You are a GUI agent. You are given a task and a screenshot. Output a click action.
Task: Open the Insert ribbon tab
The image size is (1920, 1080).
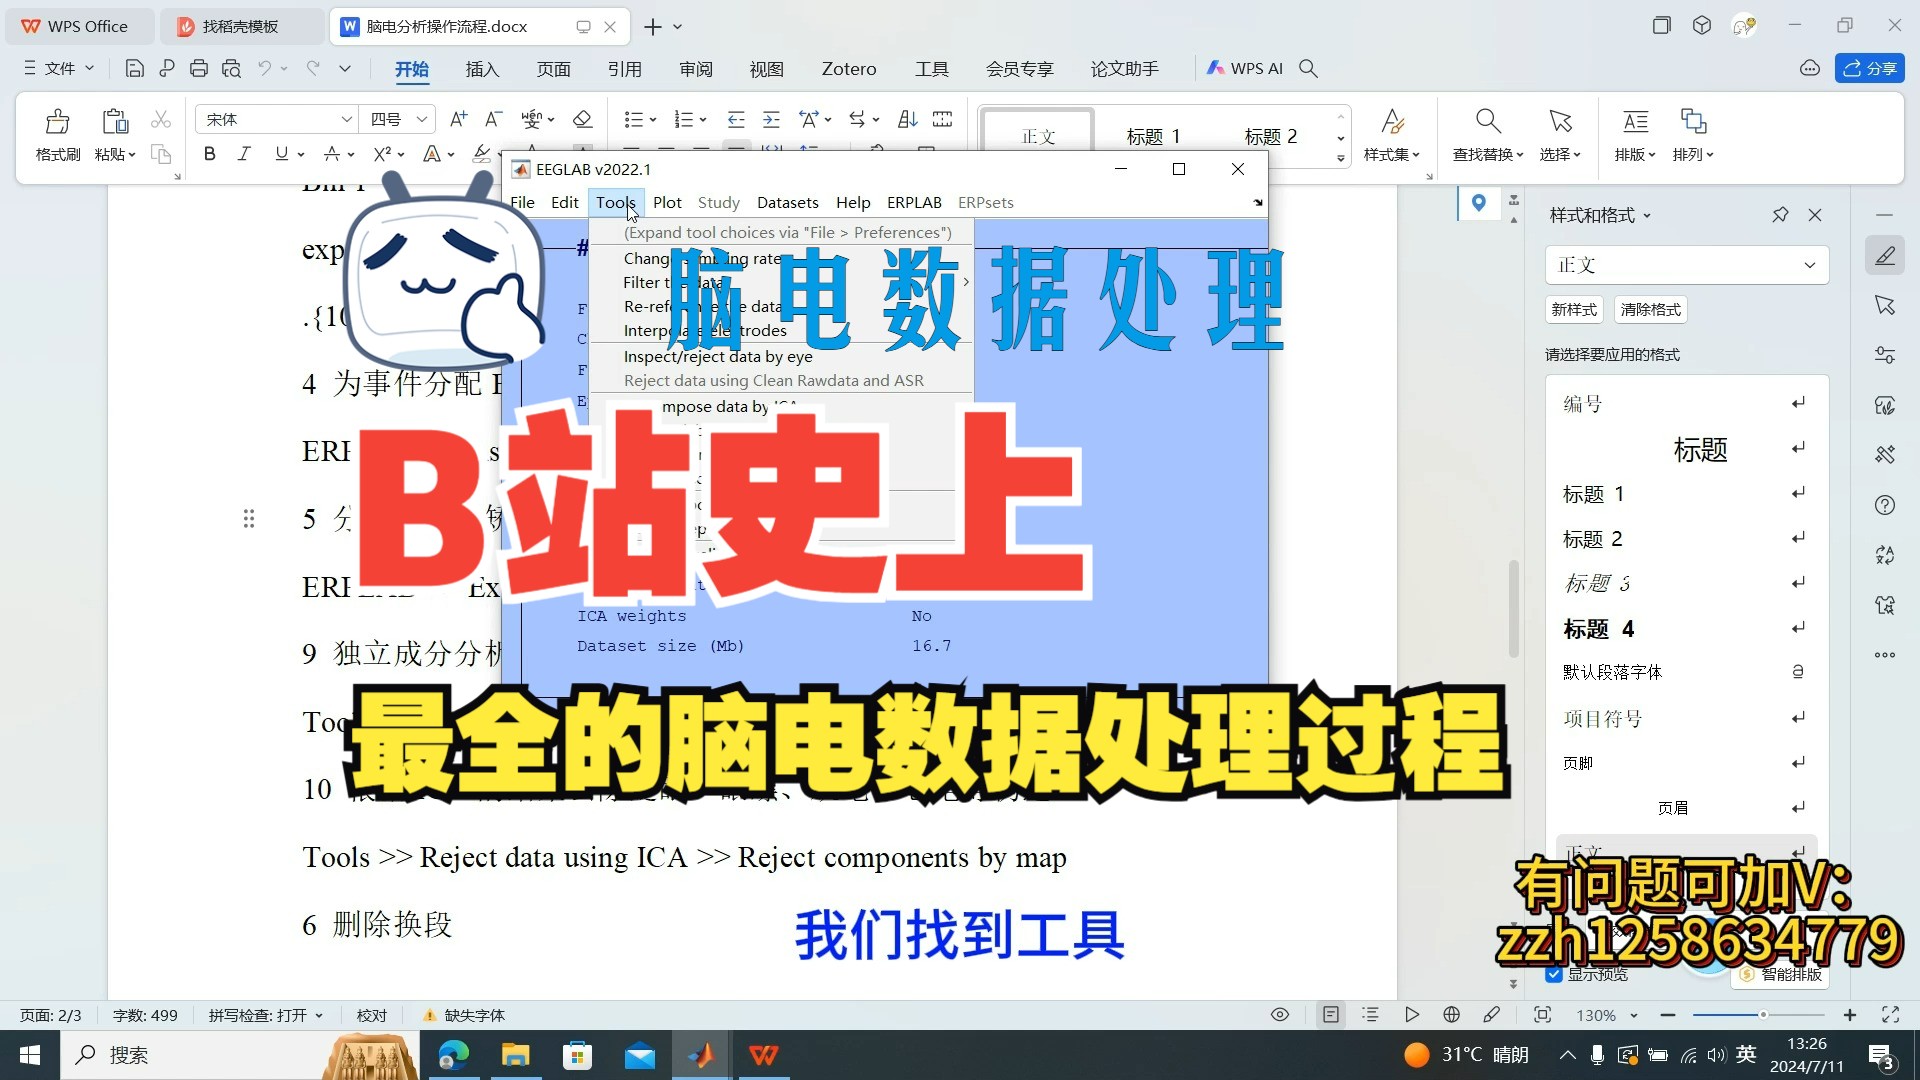point(482,69)
